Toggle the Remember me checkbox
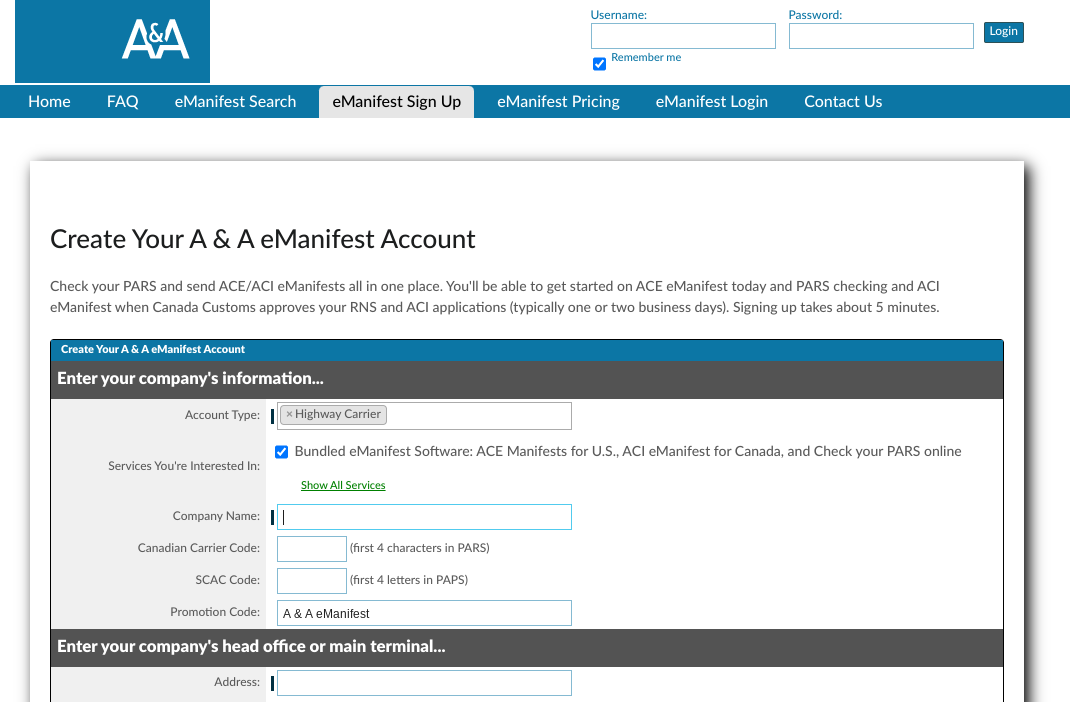The height and width of the screenshot is (702, 1070). pyautogui.click(x=599, y=64)
